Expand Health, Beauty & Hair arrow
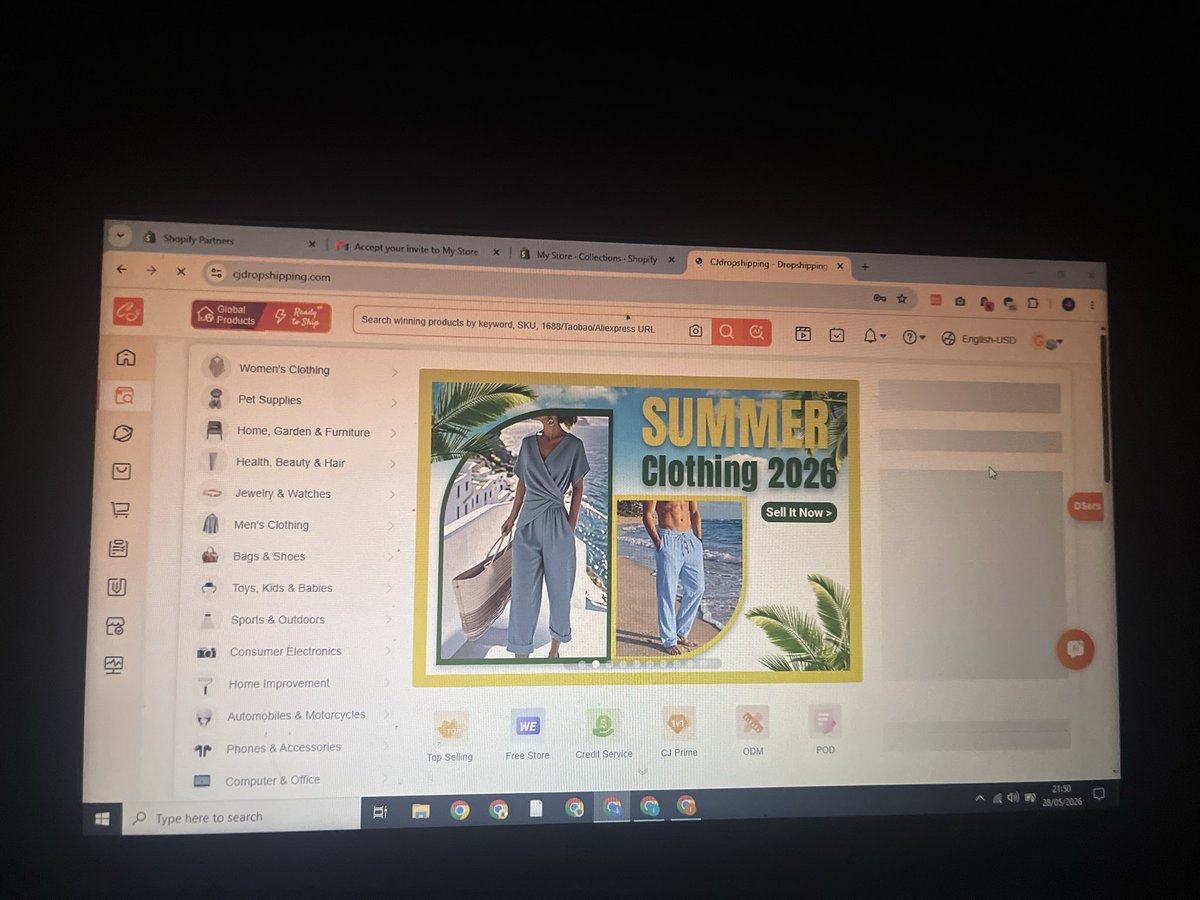Viewport: 1200px width, 900px height. pos(393,464)
